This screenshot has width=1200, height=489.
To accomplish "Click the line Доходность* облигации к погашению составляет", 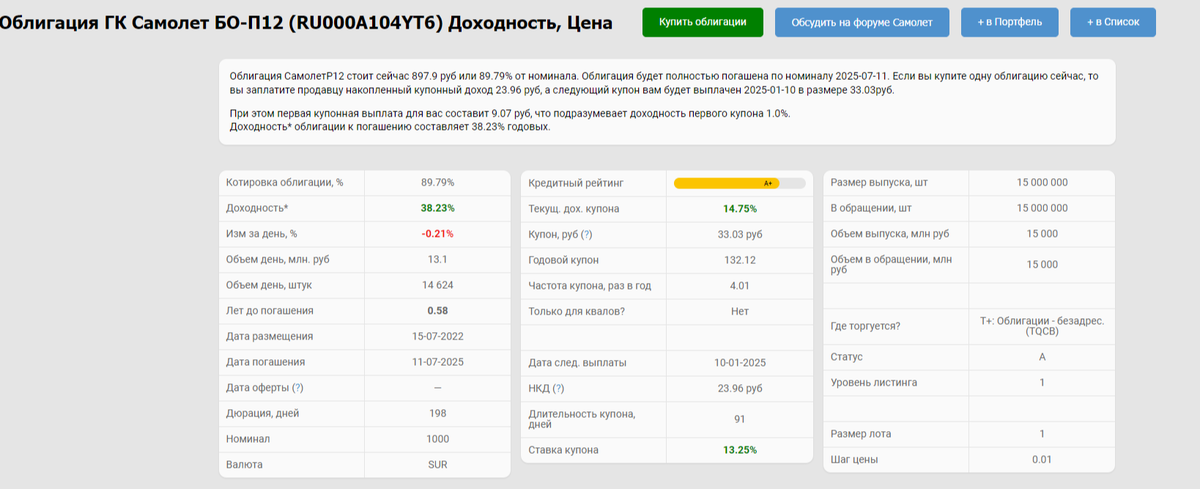I will click(390, 127).
